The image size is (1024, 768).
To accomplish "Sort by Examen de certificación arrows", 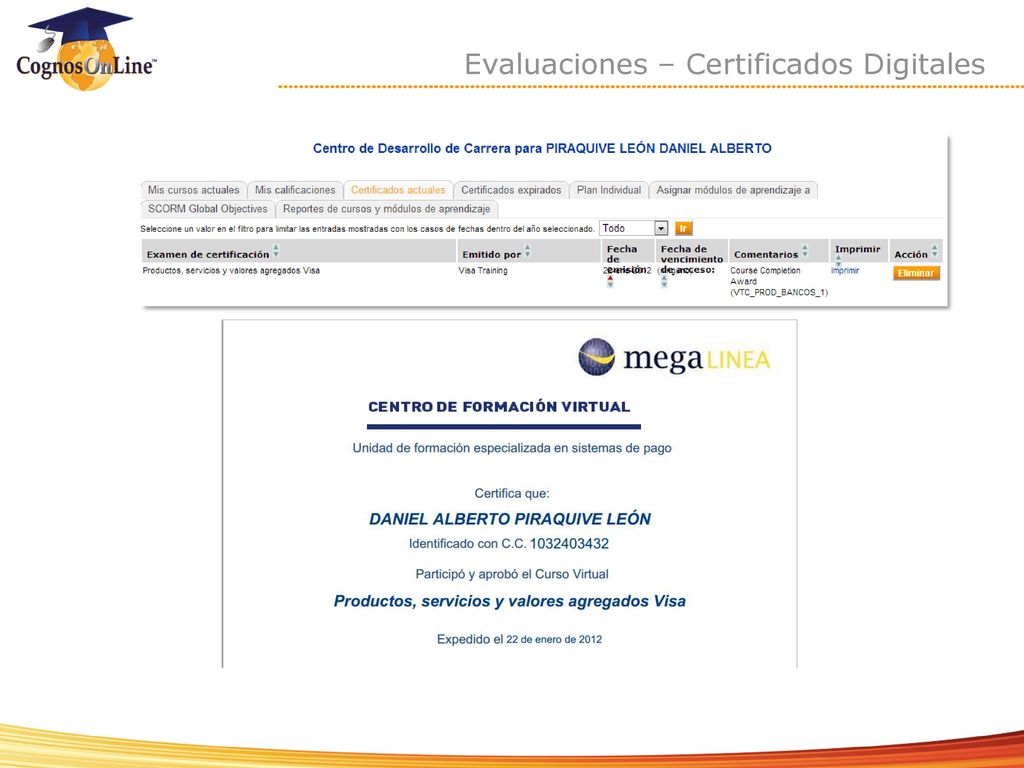I will pos(276,251).
